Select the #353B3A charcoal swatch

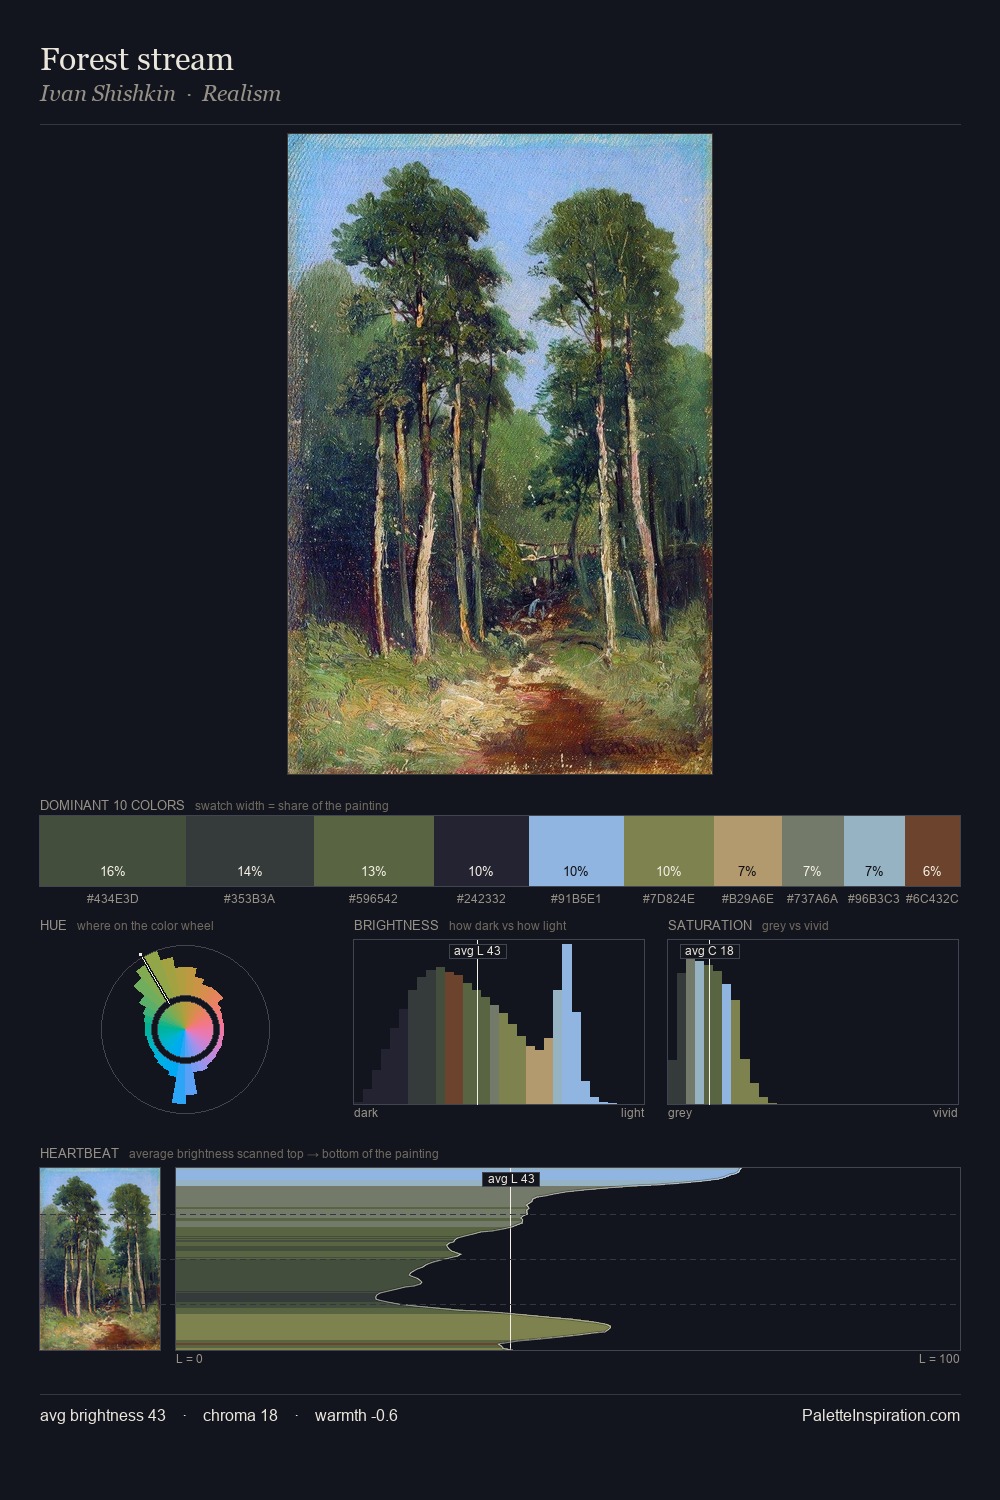point(250,851)
